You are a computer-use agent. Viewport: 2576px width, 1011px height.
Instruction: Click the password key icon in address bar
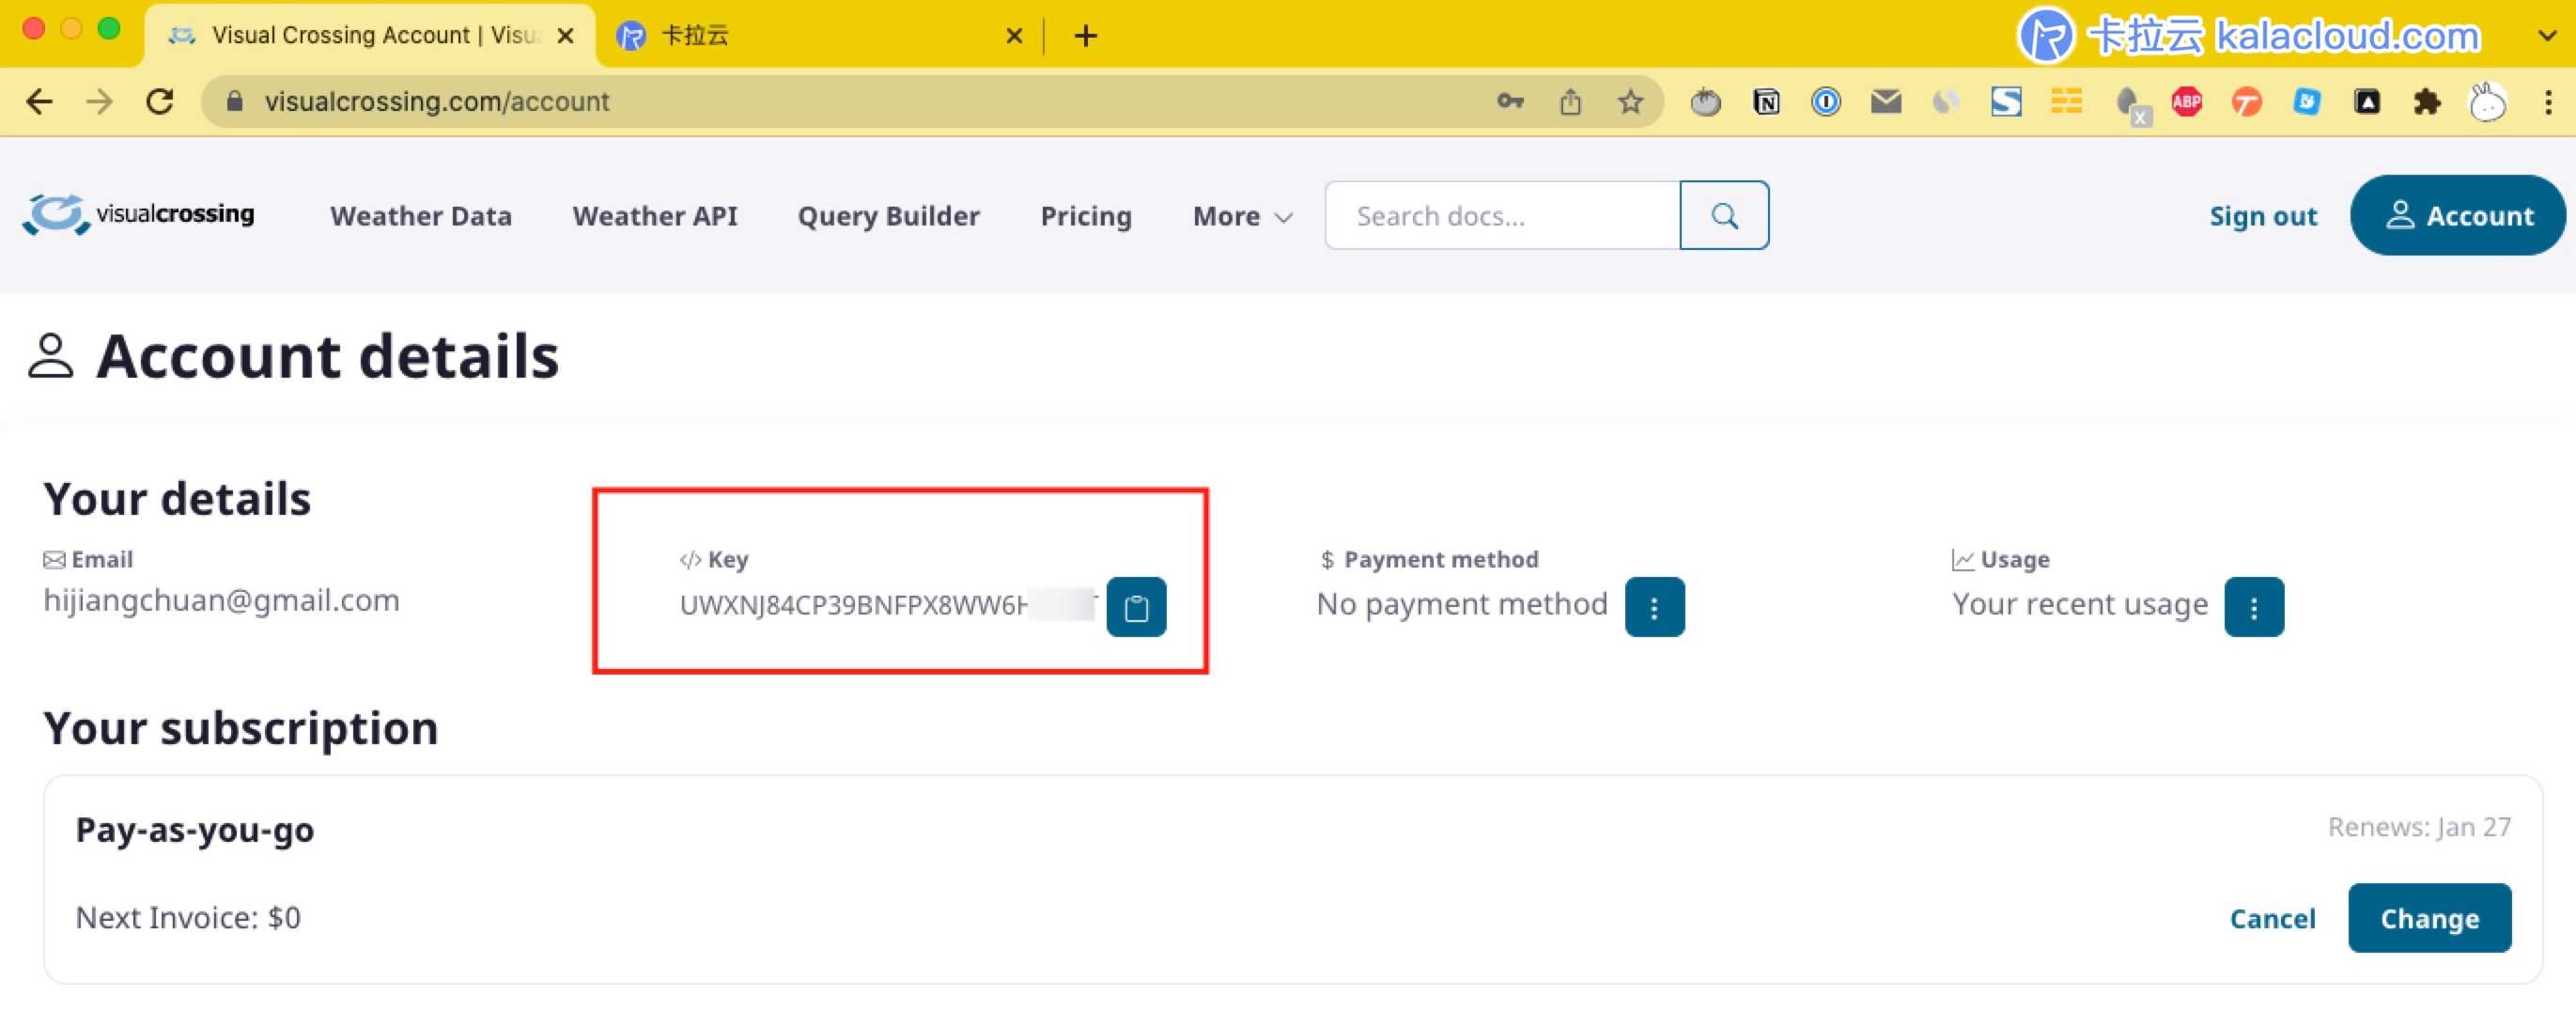tap(1509, 101)
